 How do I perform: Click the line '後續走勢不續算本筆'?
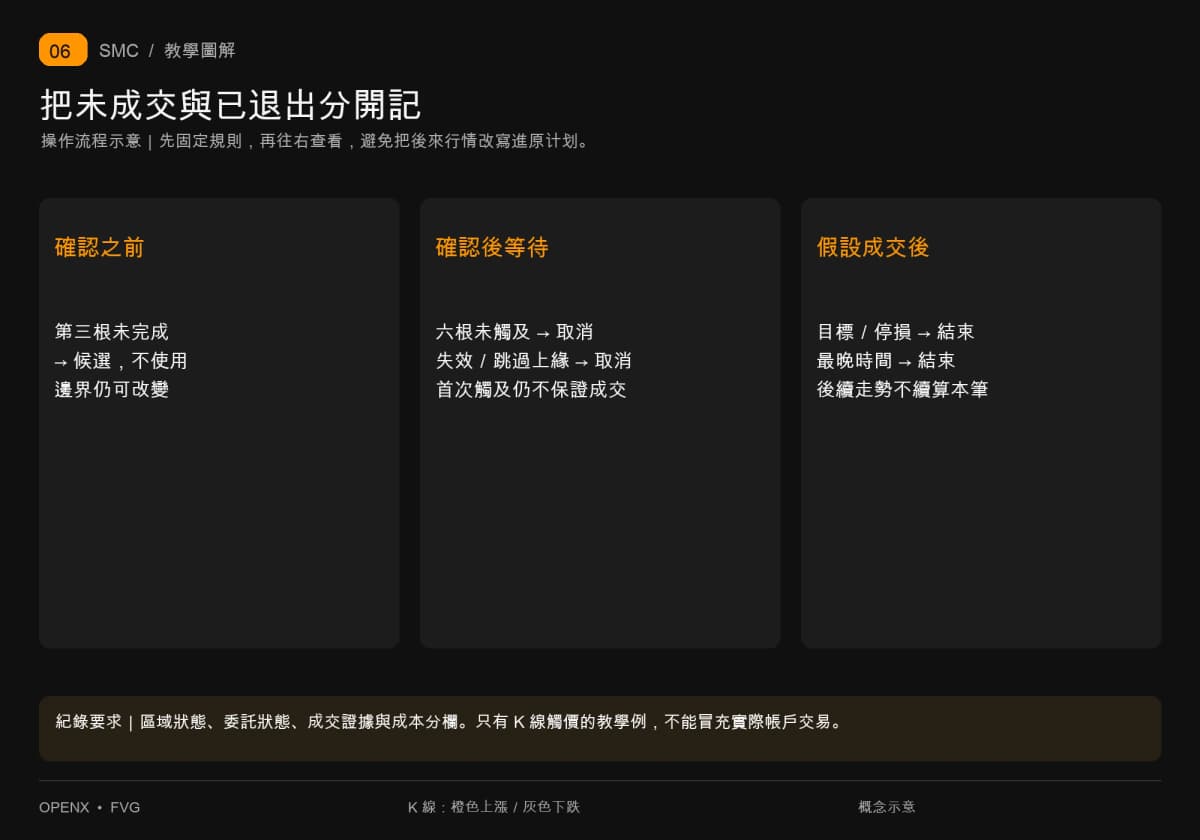click(903, 390)
